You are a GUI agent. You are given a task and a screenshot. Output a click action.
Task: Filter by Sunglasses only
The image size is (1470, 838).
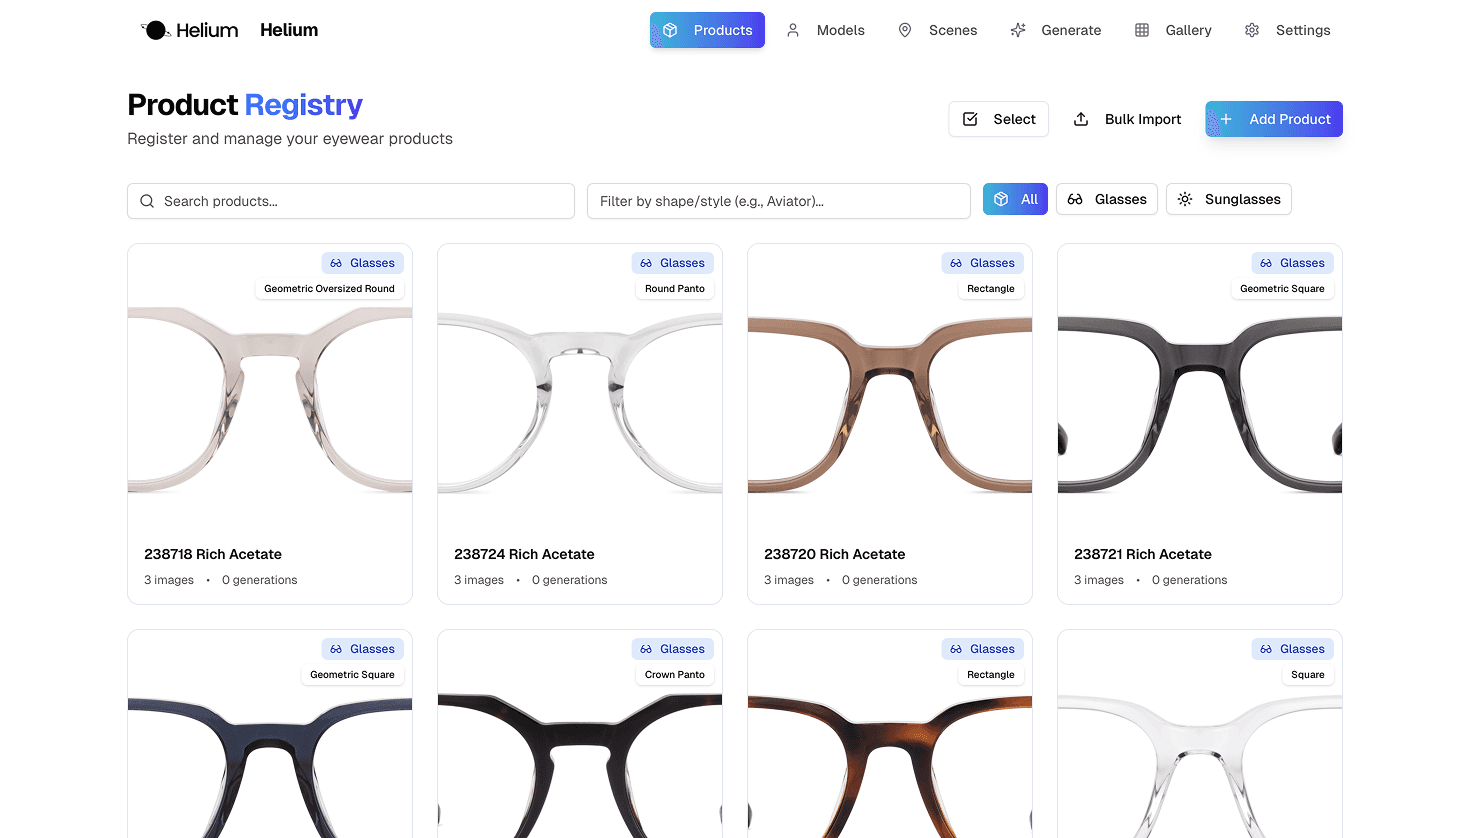pyautogui.click(x=1229, y=199)
